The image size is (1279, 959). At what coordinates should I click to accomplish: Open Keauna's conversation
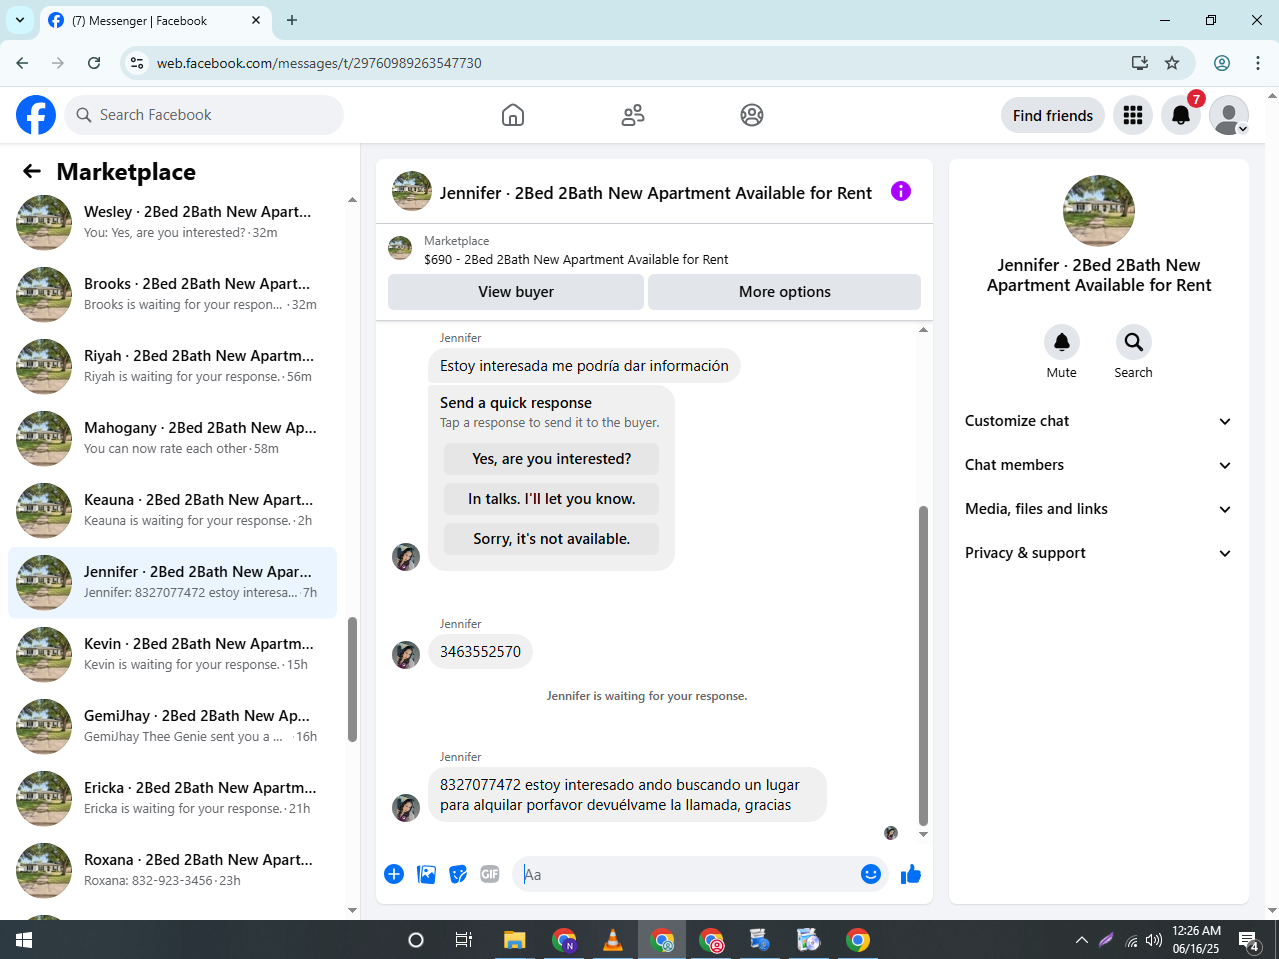[x=172, y=510]
